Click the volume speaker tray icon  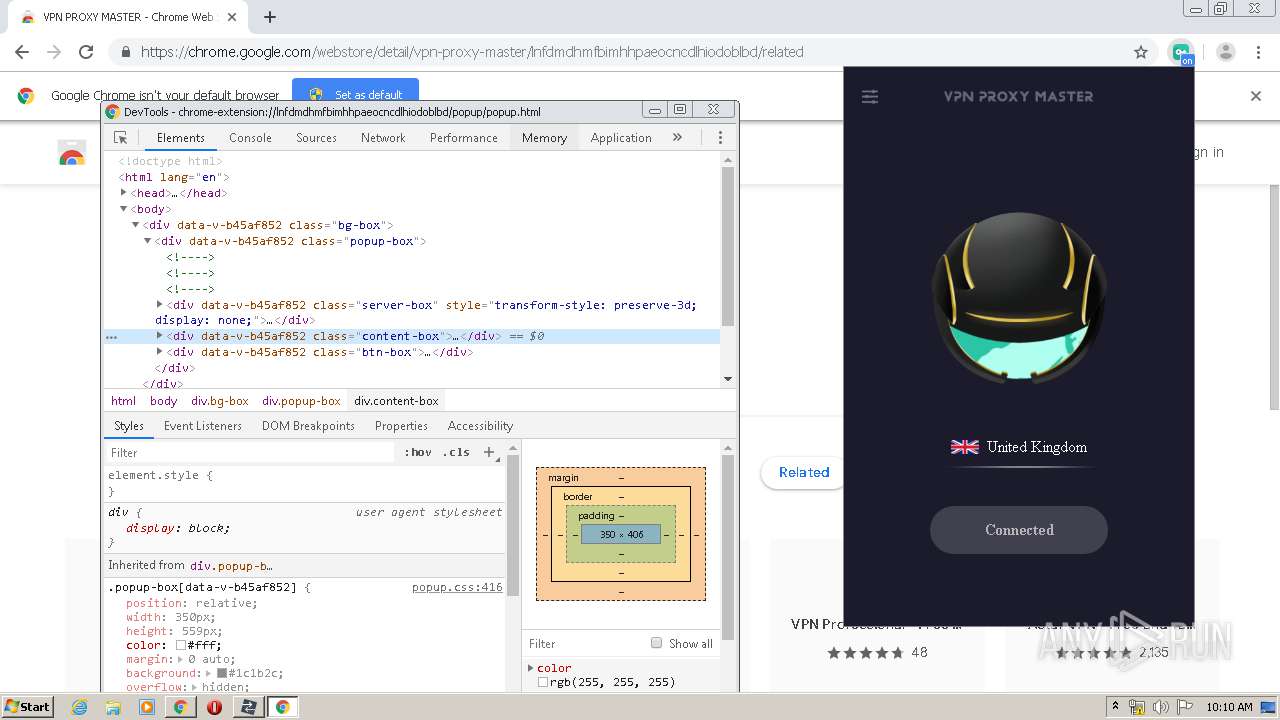tap(1162, 707)
